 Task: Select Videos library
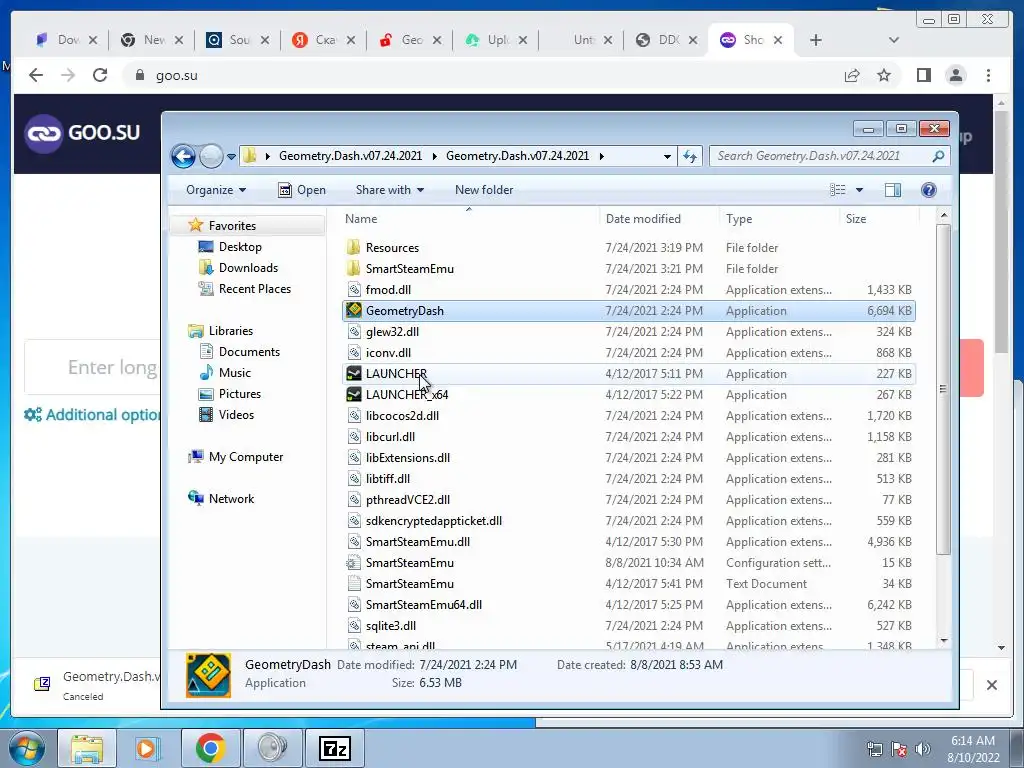236,415
